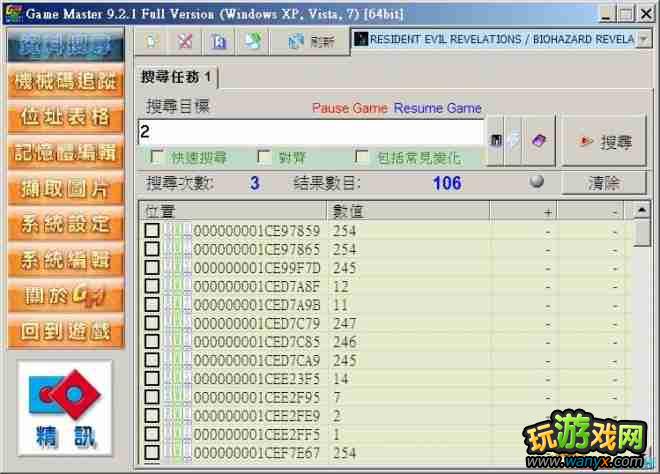Click the small black data-type icon right of input
The image size is (660, 474).
click(495, 142)
